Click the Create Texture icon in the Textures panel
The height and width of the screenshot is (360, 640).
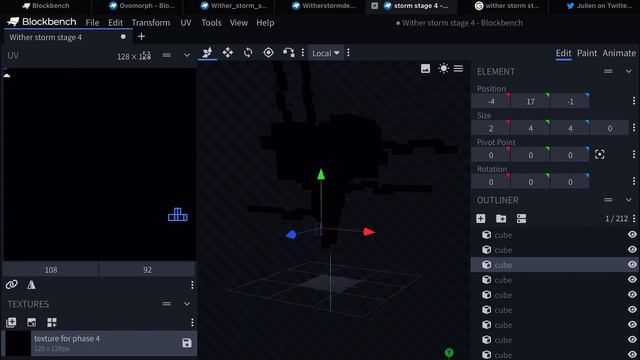coord(31,322)
